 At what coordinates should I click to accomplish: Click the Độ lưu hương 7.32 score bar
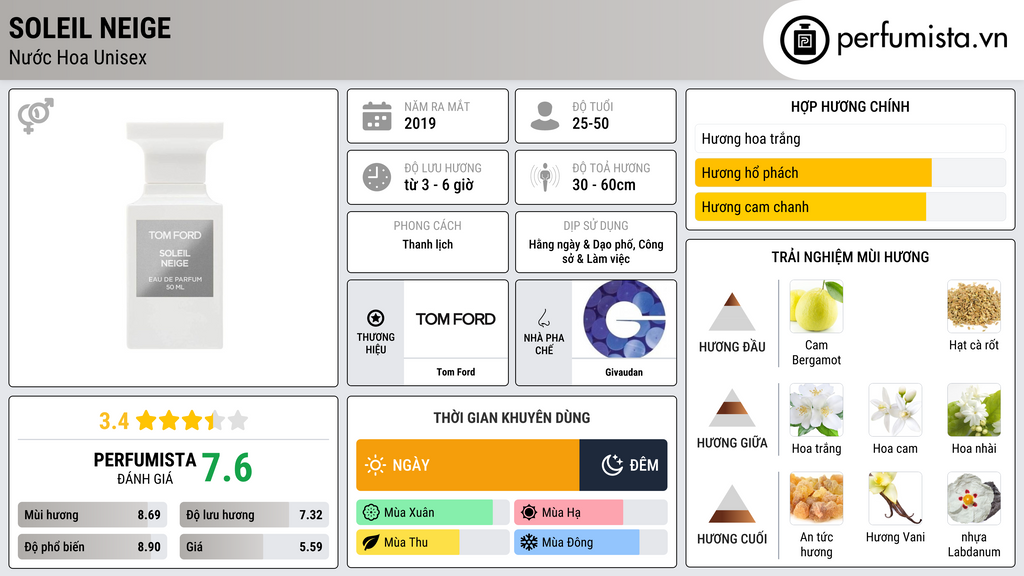[254, 515]
